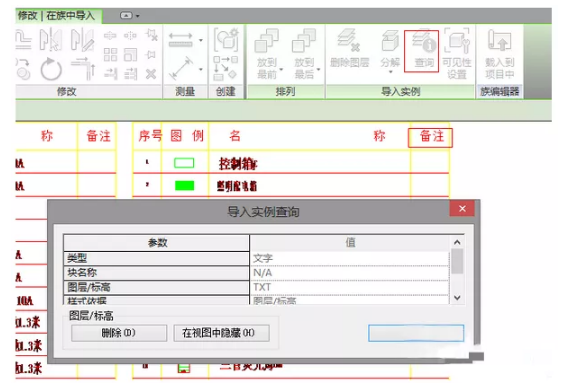Select the Rotate tool
Screen dimensions: 561x390
pos(51,69)
